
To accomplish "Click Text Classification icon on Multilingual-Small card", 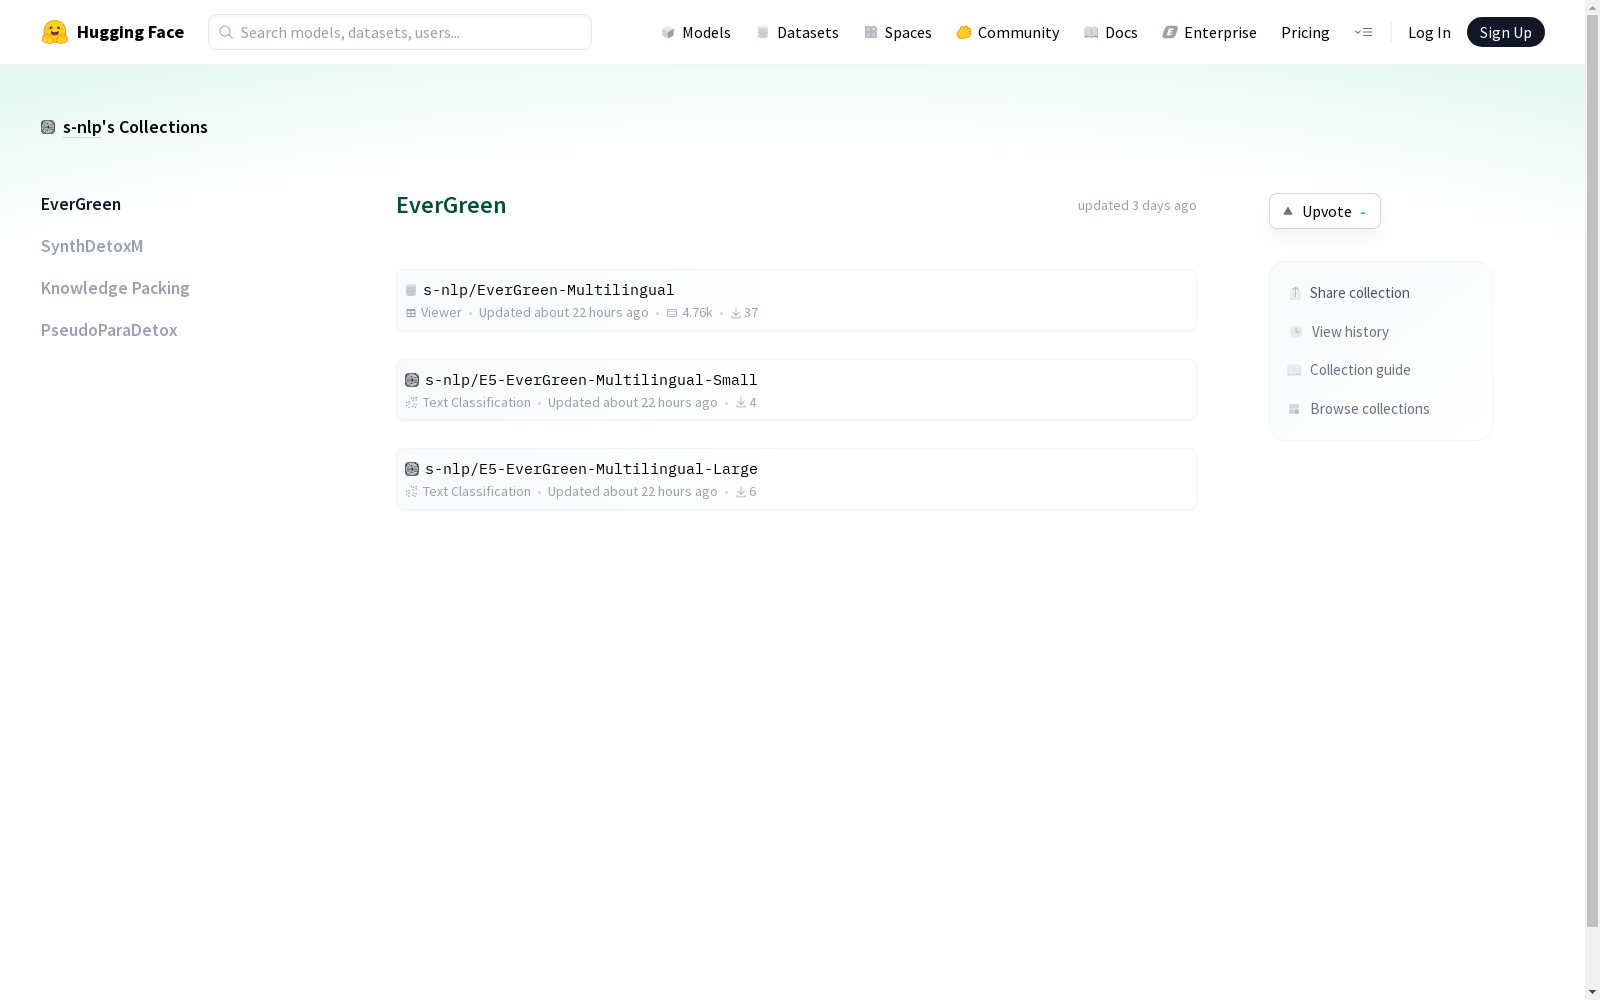I will pyautogui.click(x=411, y=403).
